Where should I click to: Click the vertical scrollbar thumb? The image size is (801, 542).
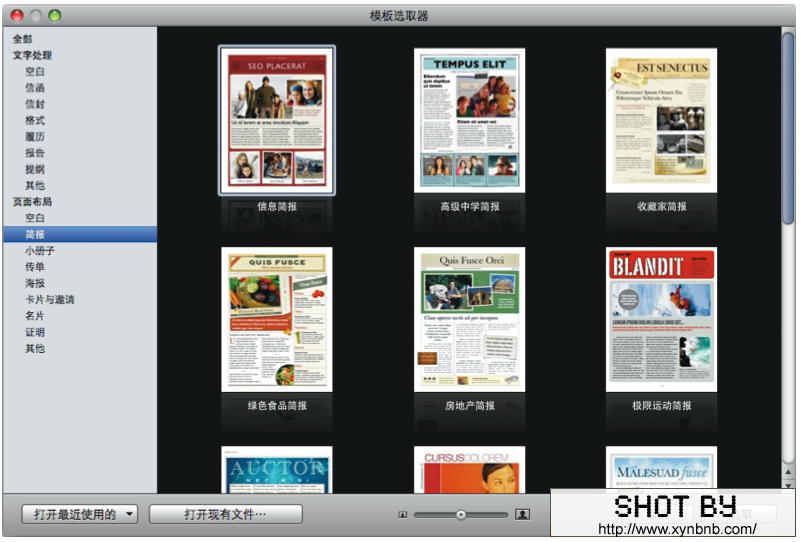point(788,128)
